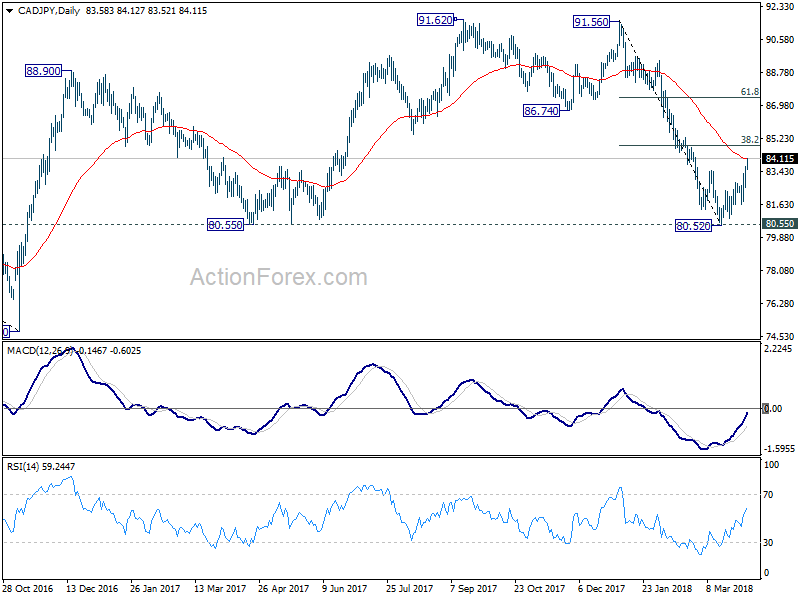
Task: Select the RSI 100 scale label
Action: pos(771,465)
